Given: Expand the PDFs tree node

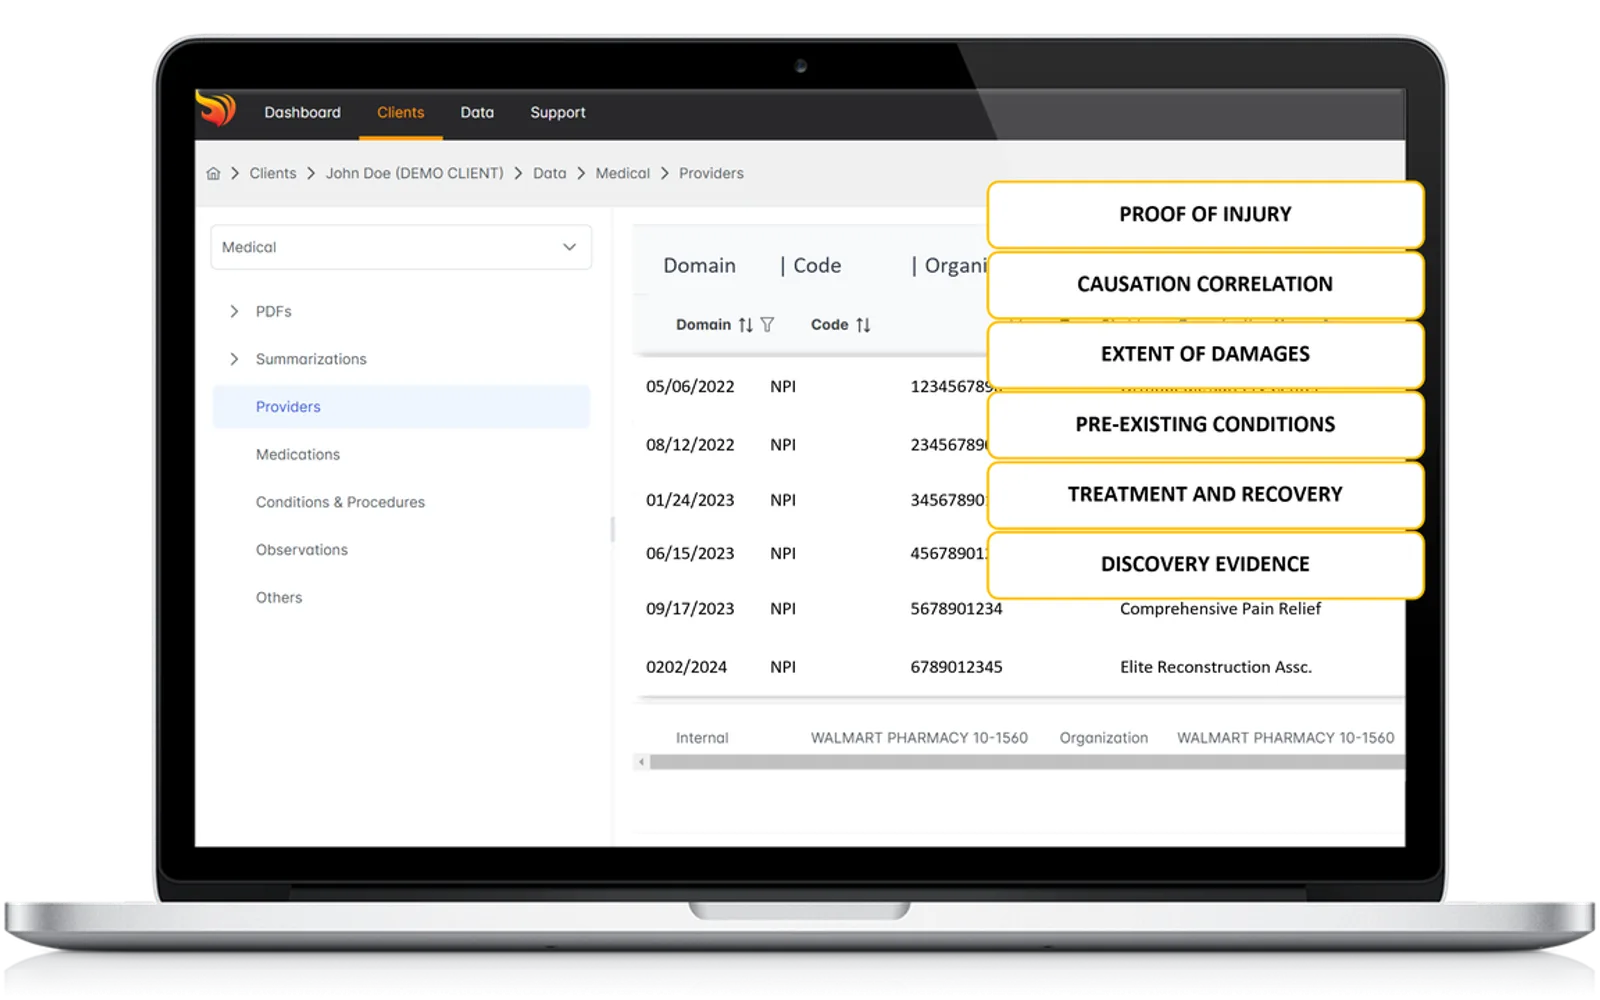Looking at the screenshot, I should [234, 311].
